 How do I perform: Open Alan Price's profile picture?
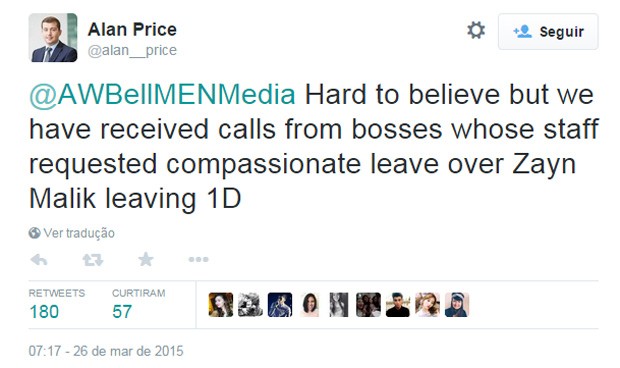click(x=53, y=38)
